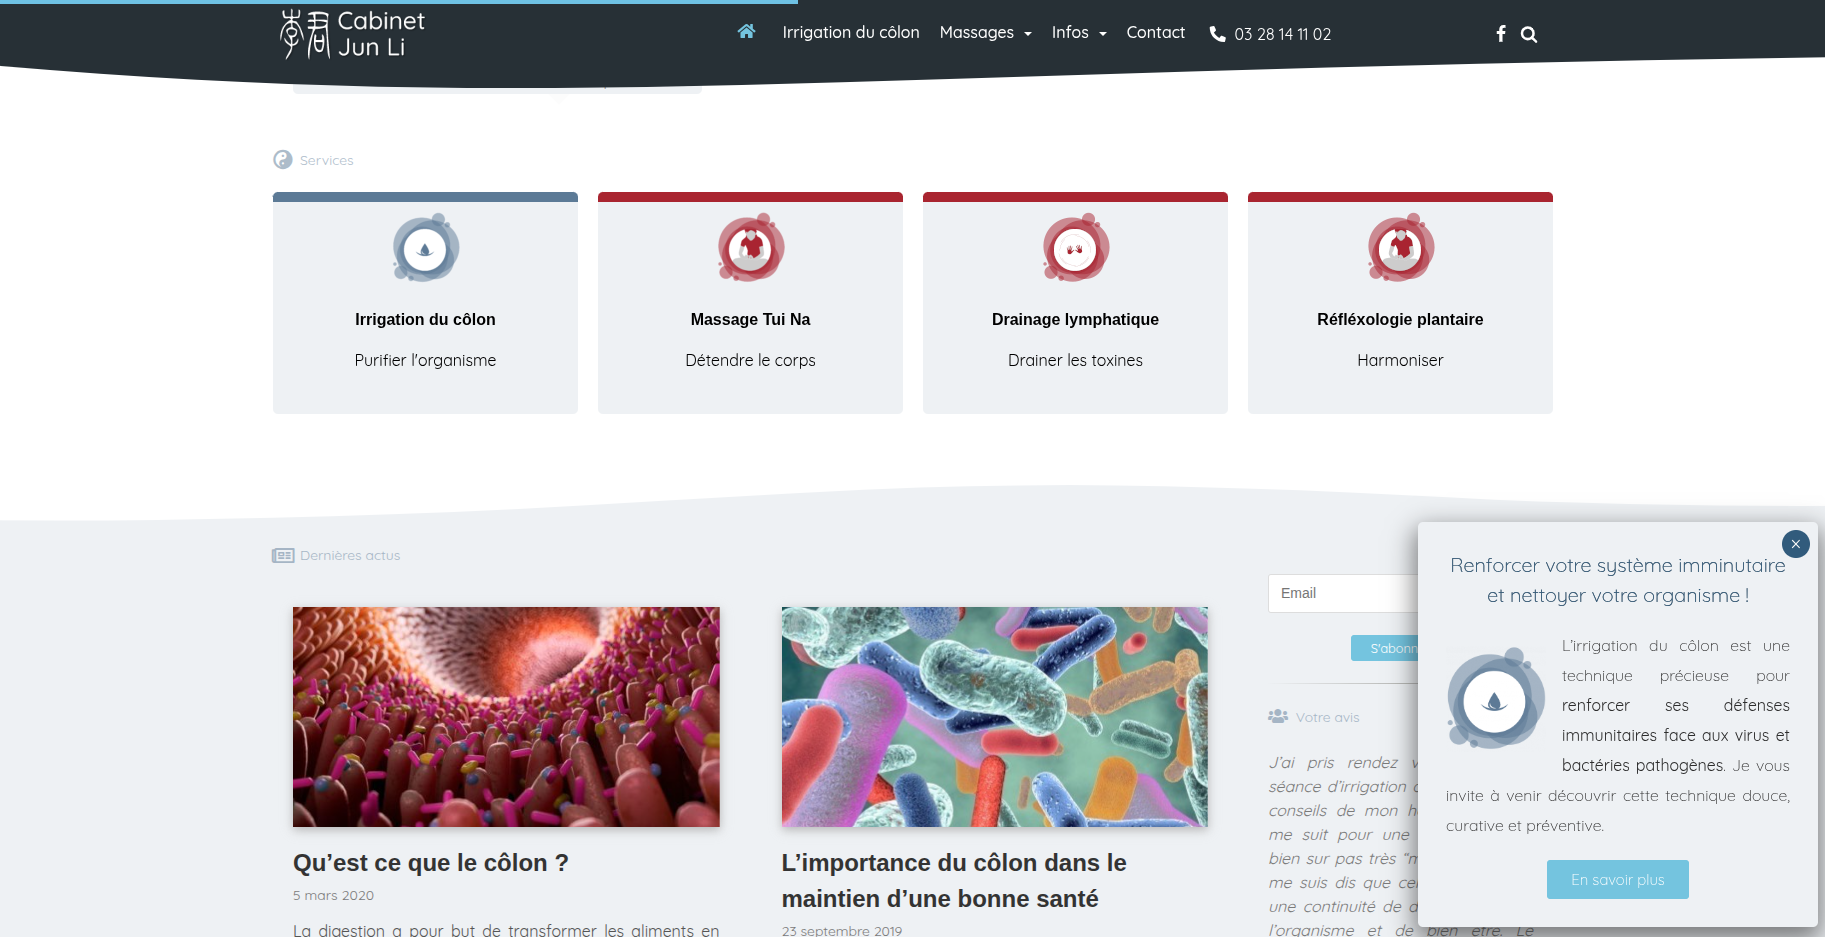
Task: Click the Cabinet Jun Li logo
Action: (352, 34)
